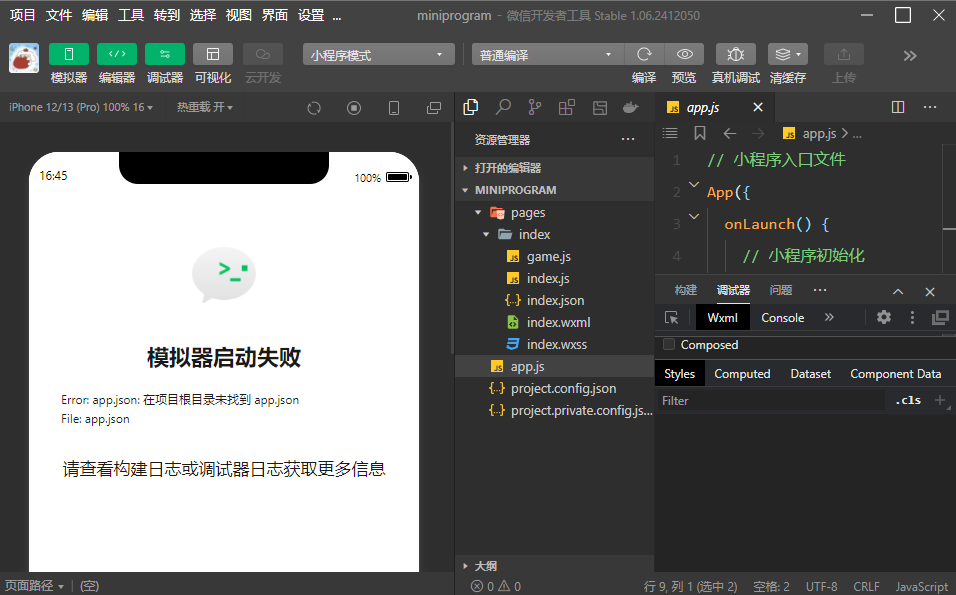Click the editor bookmark icon
Image resolution: width=956 pixels, height=595 pixels.
700,133
